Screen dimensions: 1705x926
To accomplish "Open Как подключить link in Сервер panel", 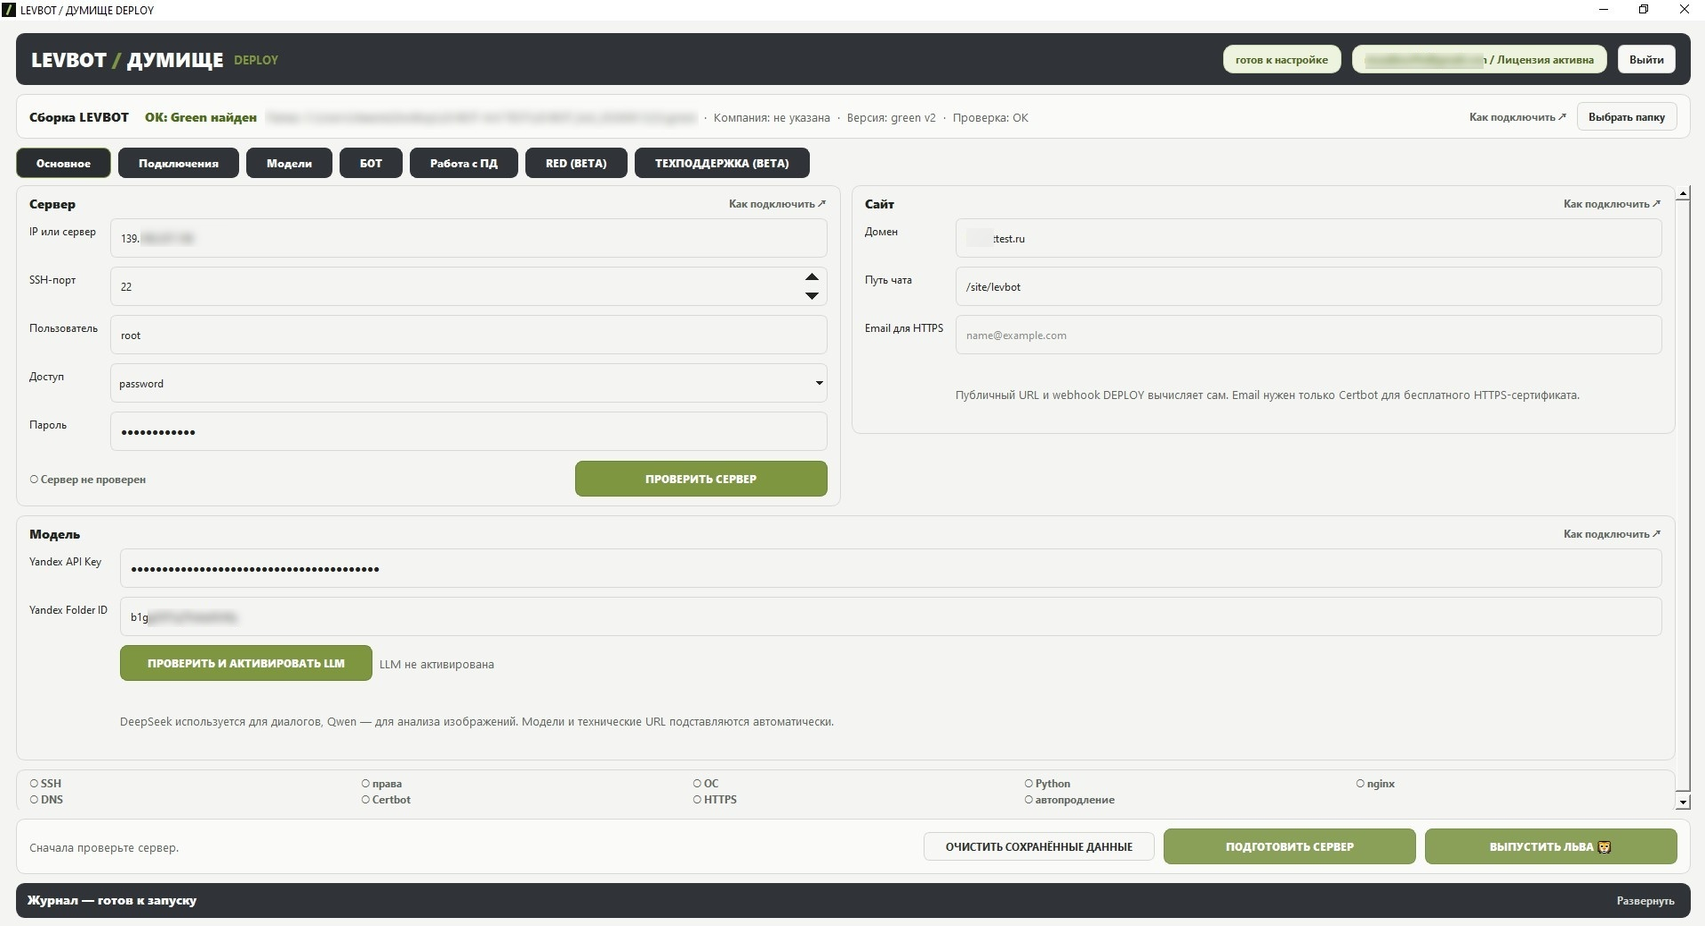I will 777,204.
